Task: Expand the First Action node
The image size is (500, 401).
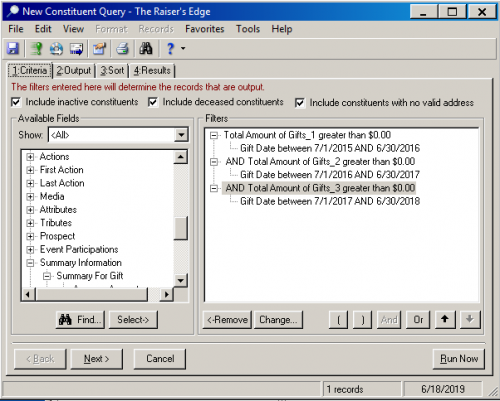Action: click(30, 170)
